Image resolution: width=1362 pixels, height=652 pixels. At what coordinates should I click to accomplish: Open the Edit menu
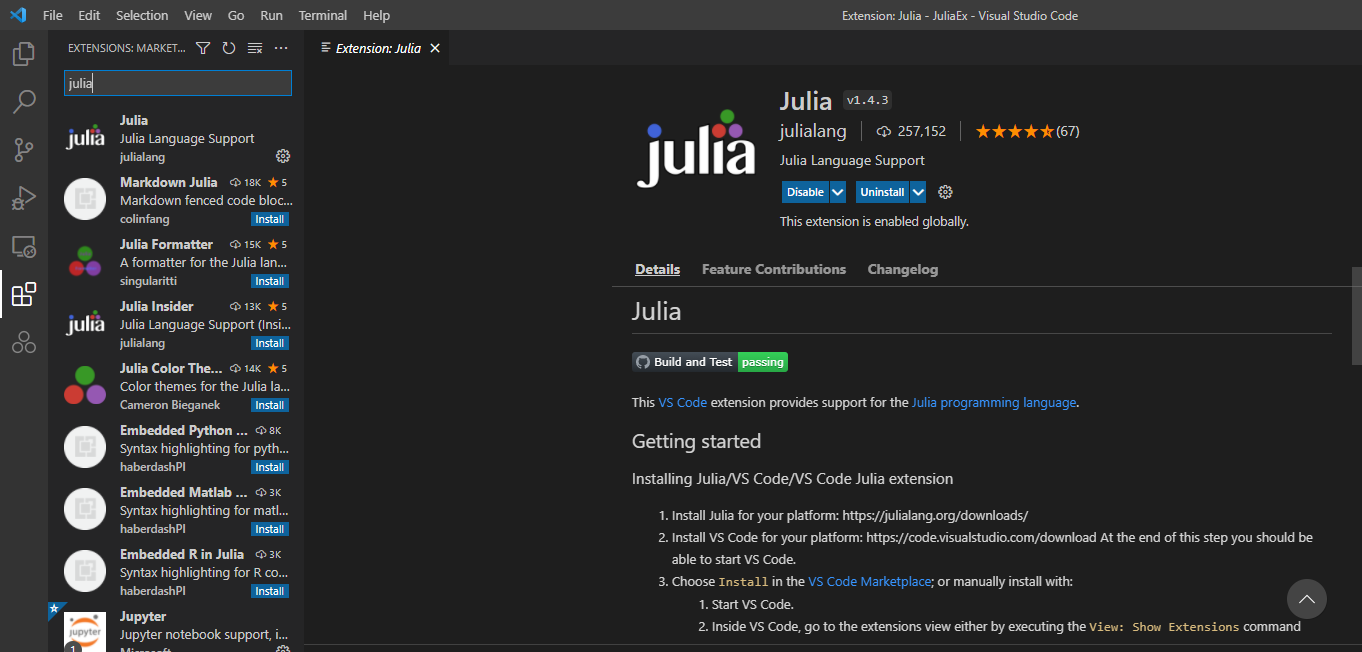89,15
